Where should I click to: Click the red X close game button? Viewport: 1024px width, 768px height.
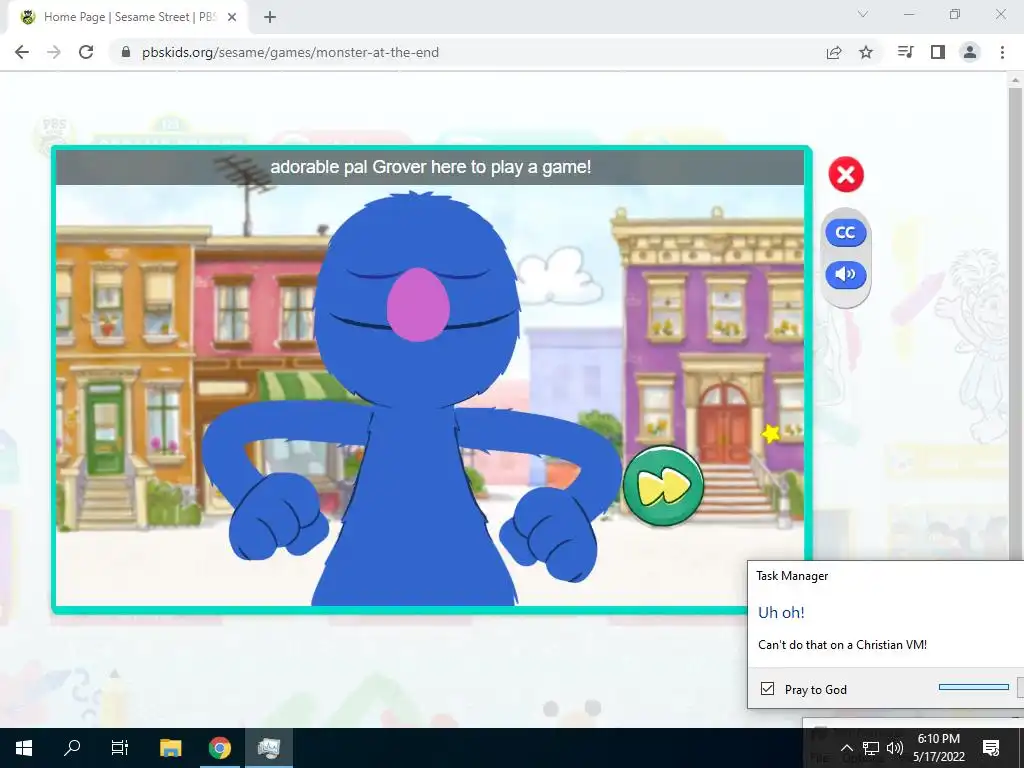click(846, 174)
